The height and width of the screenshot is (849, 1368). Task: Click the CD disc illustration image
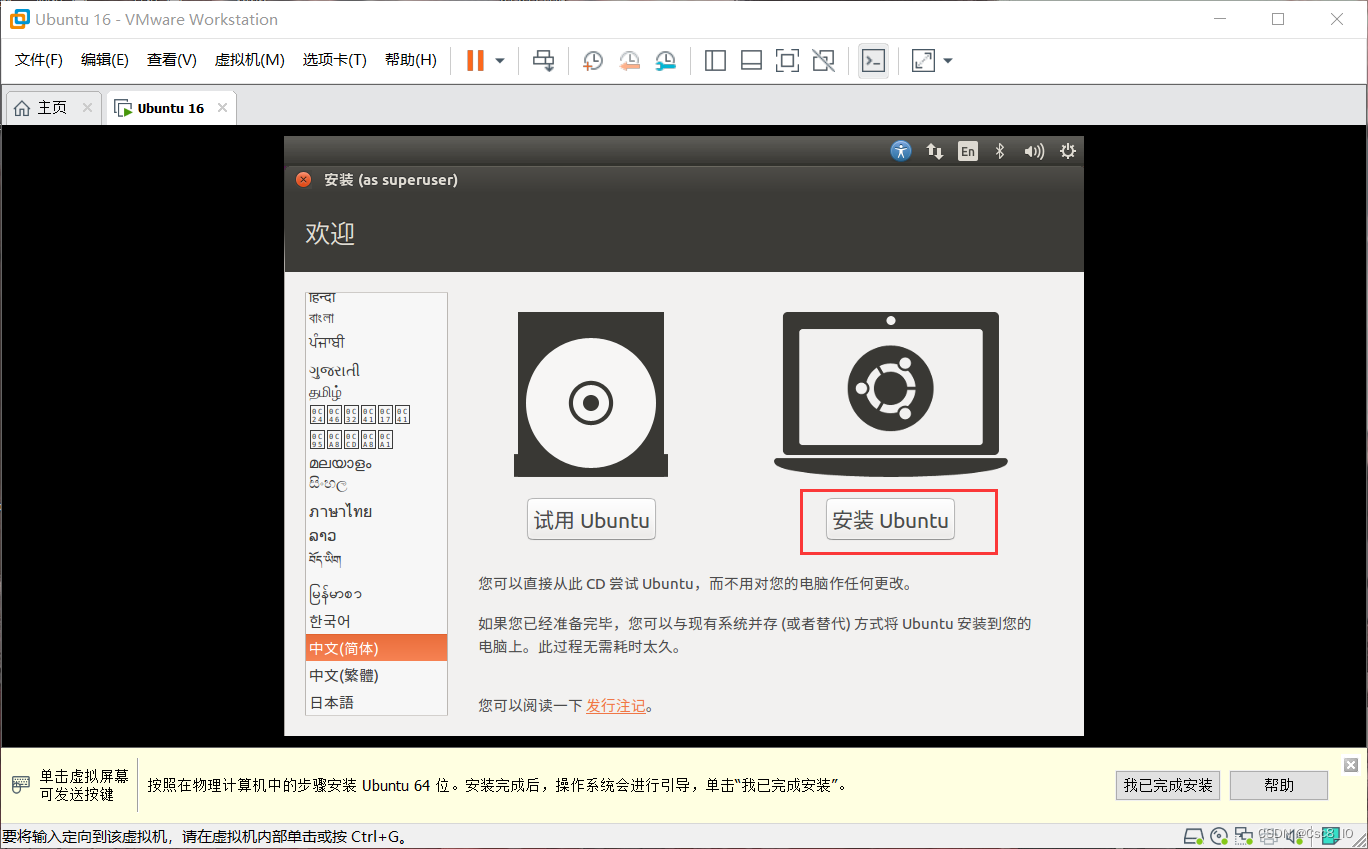tap(591, 395)
